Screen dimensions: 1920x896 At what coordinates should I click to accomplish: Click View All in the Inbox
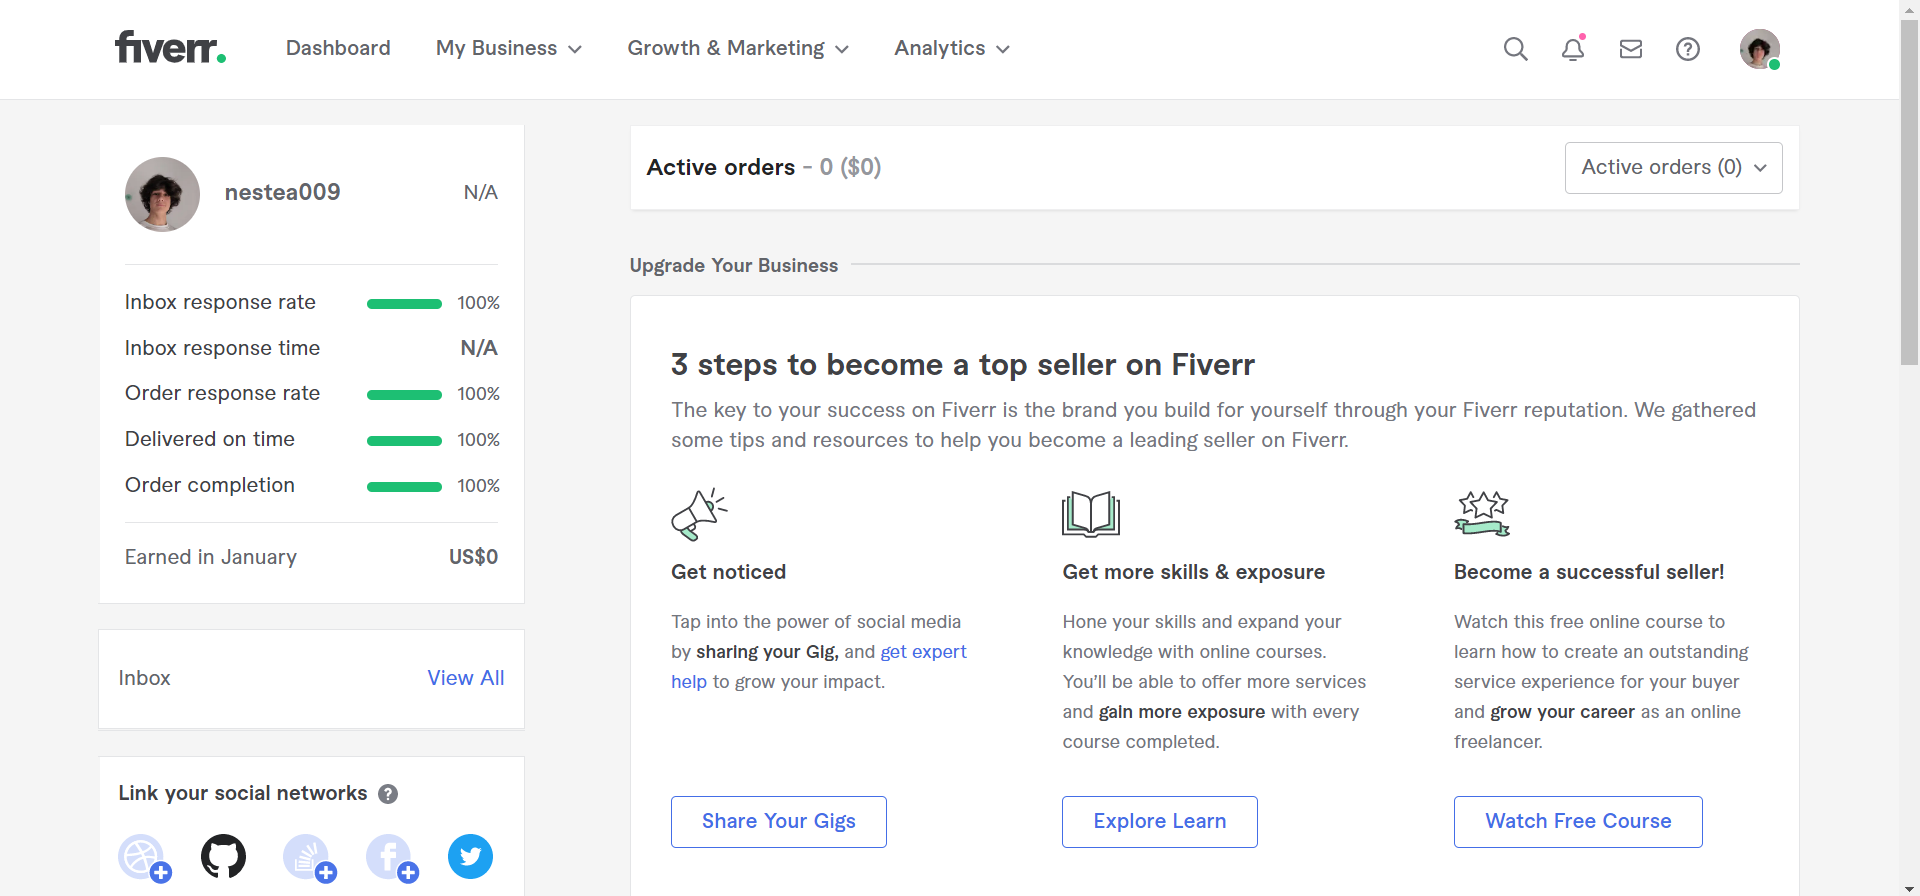click(x=466, y=678)
